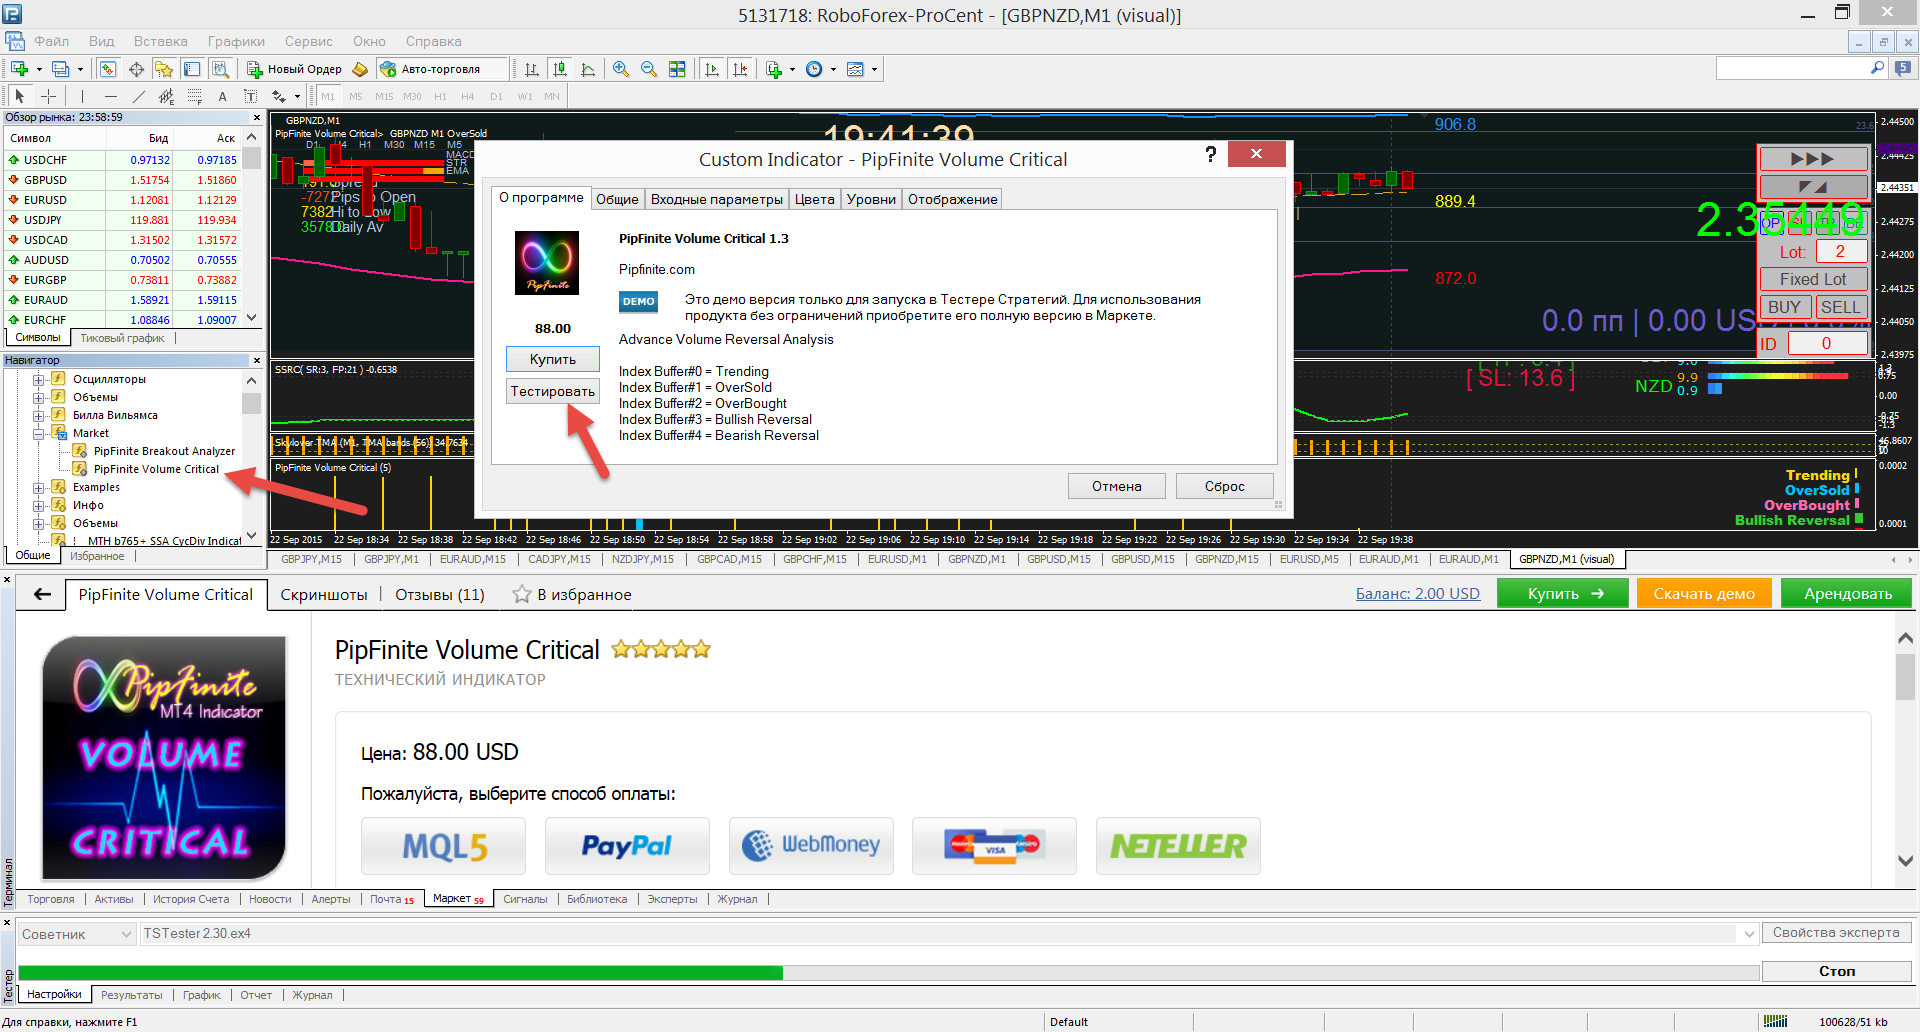Select the text 'A' tool
The height and width of the screenshot is (1032, 1920).
tap(222, 96)
